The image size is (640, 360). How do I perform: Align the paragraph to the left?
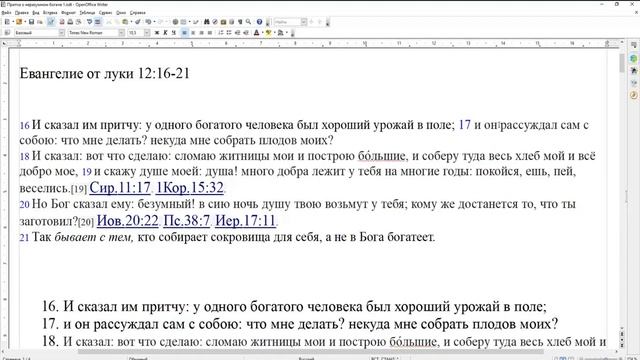pyautogui.click(x=184, y=33)
